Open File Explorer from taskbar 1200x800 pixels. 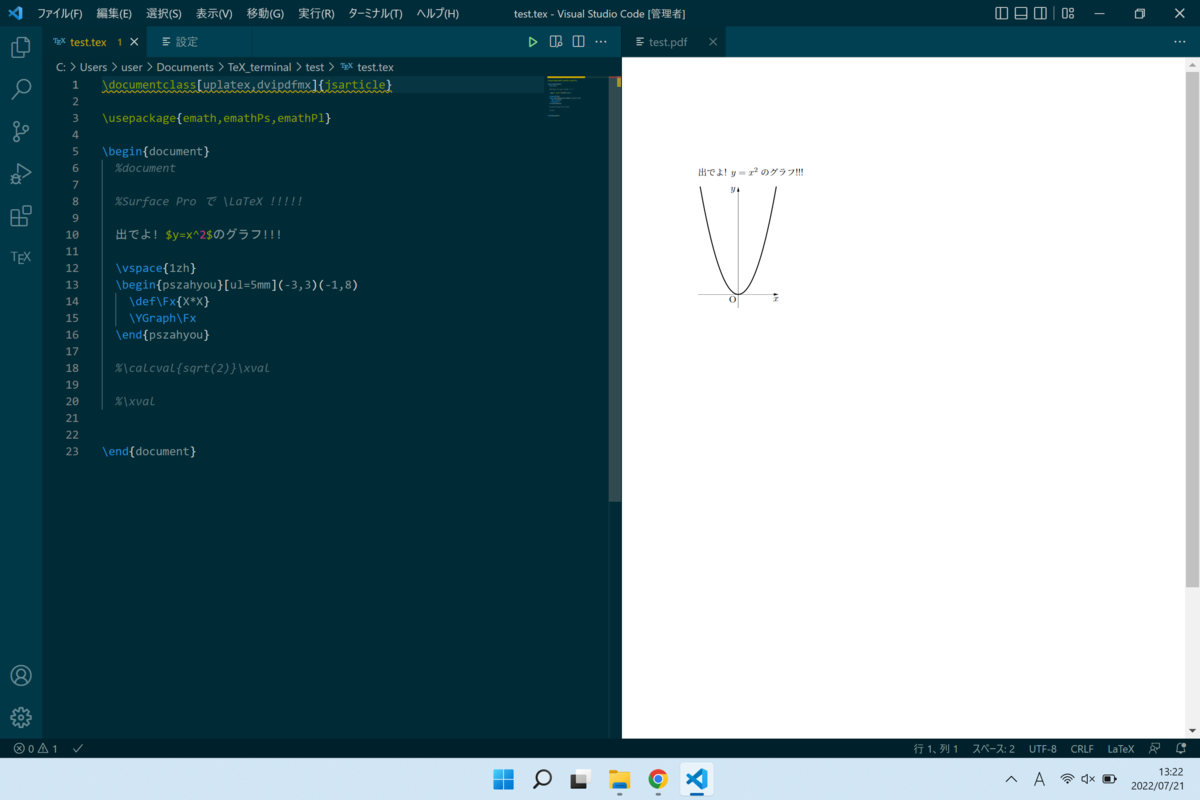tap(619, 779)
